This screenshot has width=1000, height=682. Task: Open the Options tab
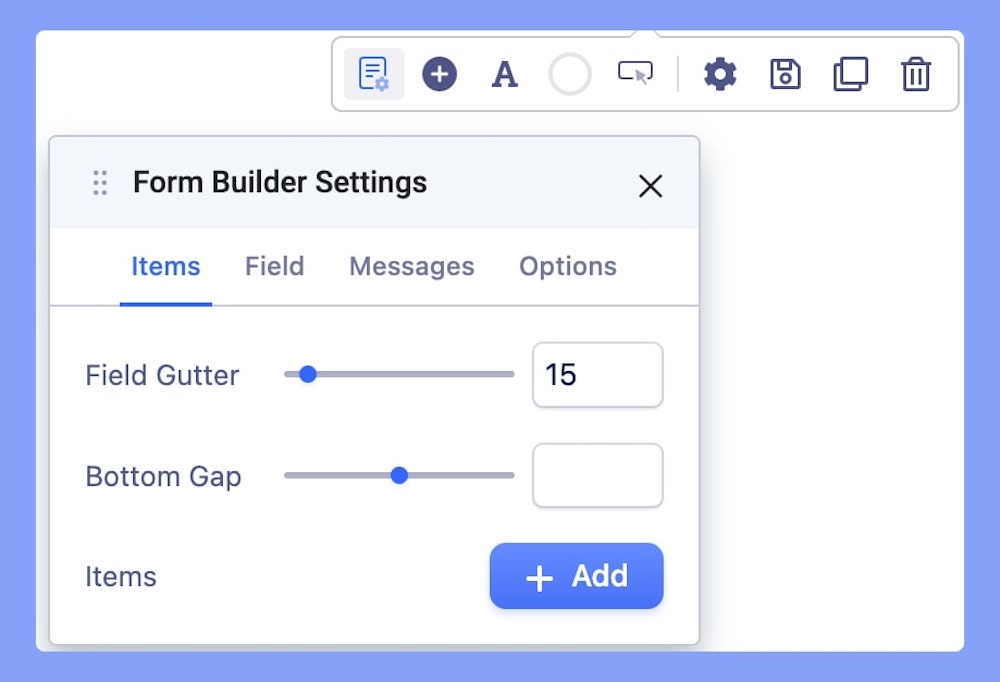pyautogui.click(x=567, y=267)
